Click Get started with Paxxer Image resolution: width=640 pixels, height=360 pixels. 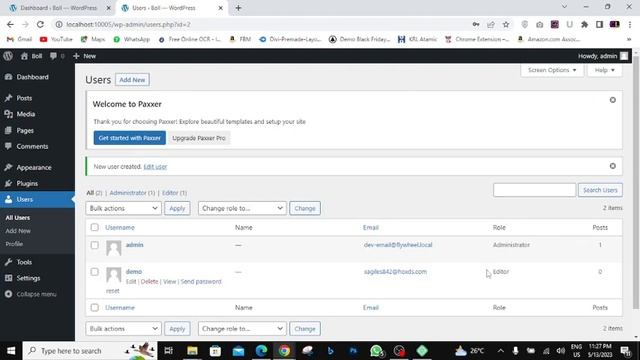coord(129,138)
